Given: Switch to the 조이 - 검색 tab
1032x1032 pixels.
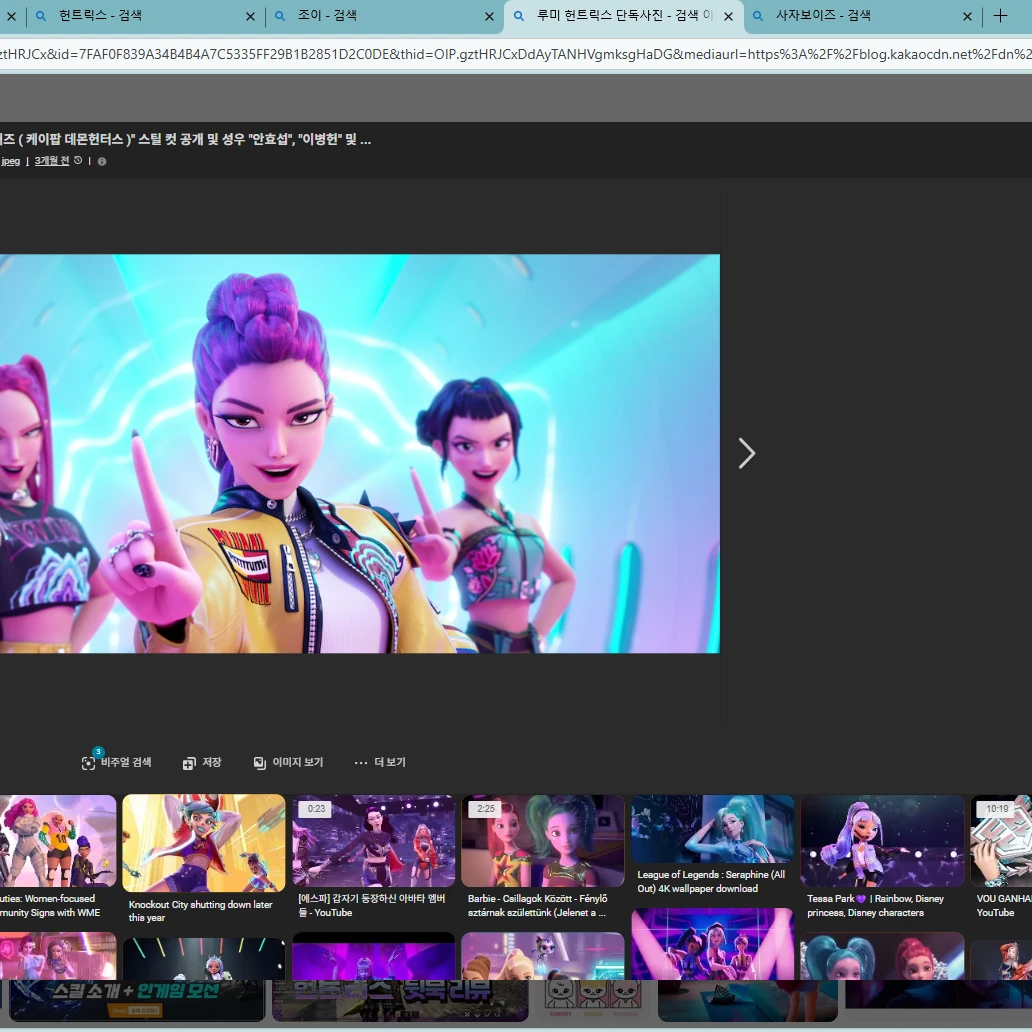Looking at the screenshot, I should click(x=378, y=16).
